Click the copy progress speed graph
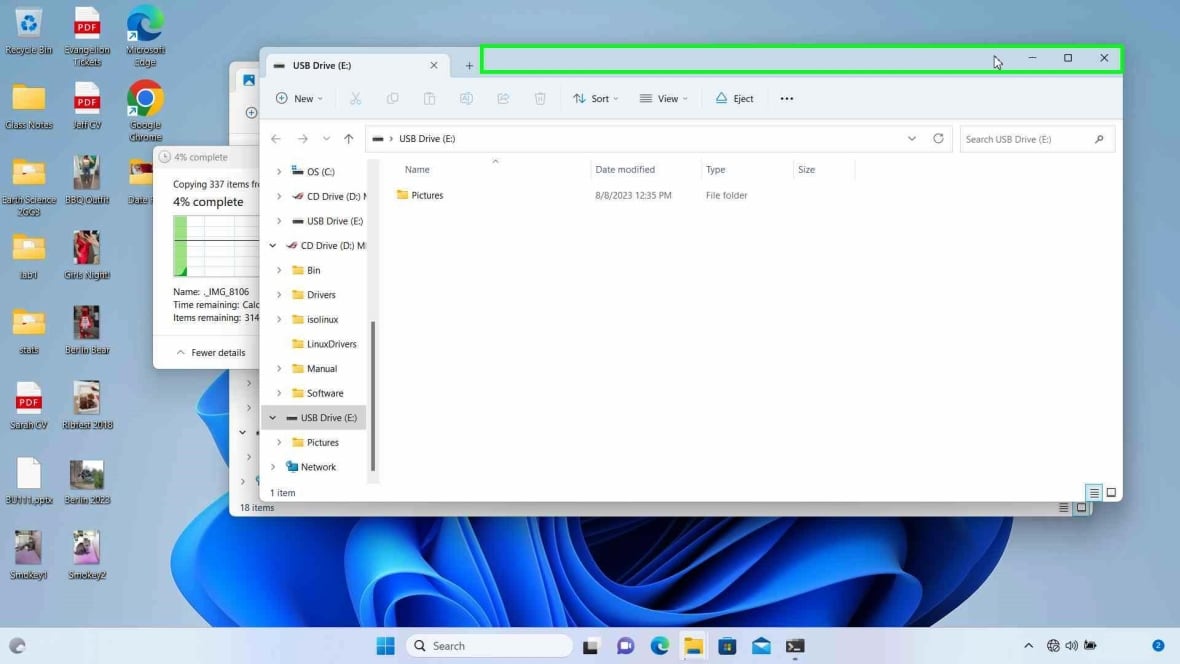This screenshot has width=1180, height=664. (216, 246)
